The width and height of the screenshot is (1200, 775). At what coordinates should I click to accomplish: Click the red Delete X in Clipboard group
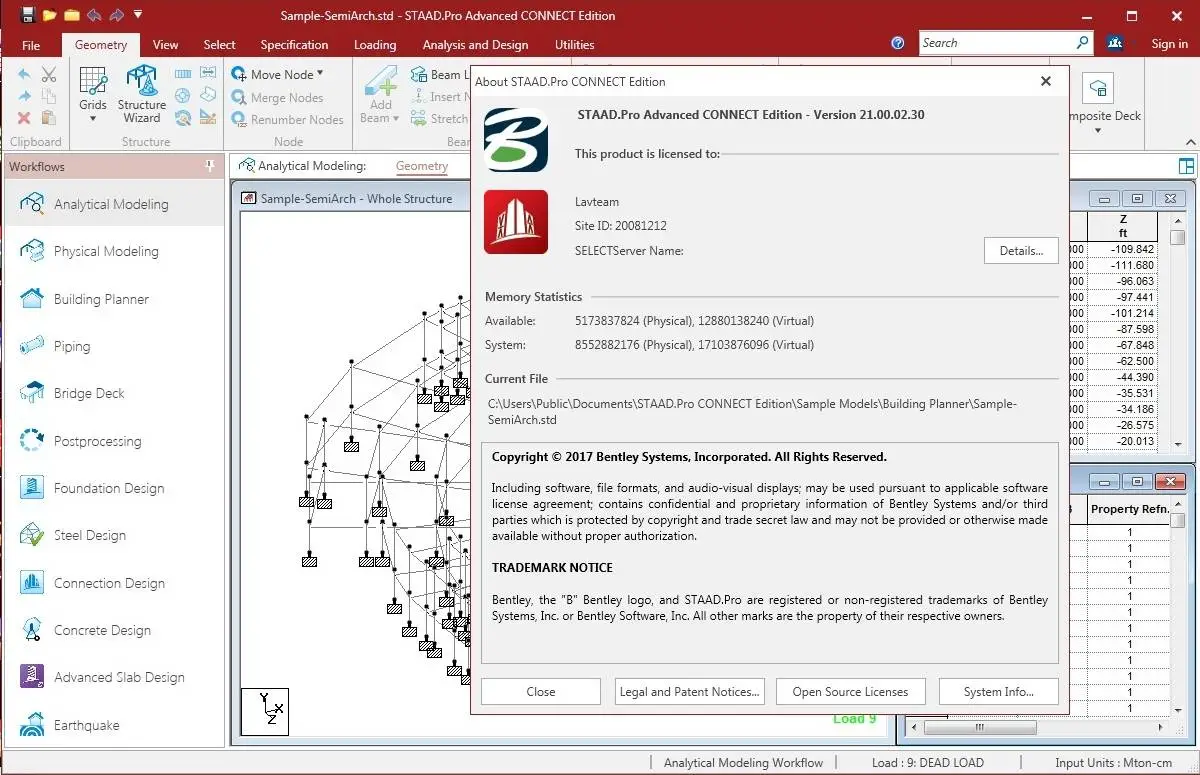click(25, 118)
